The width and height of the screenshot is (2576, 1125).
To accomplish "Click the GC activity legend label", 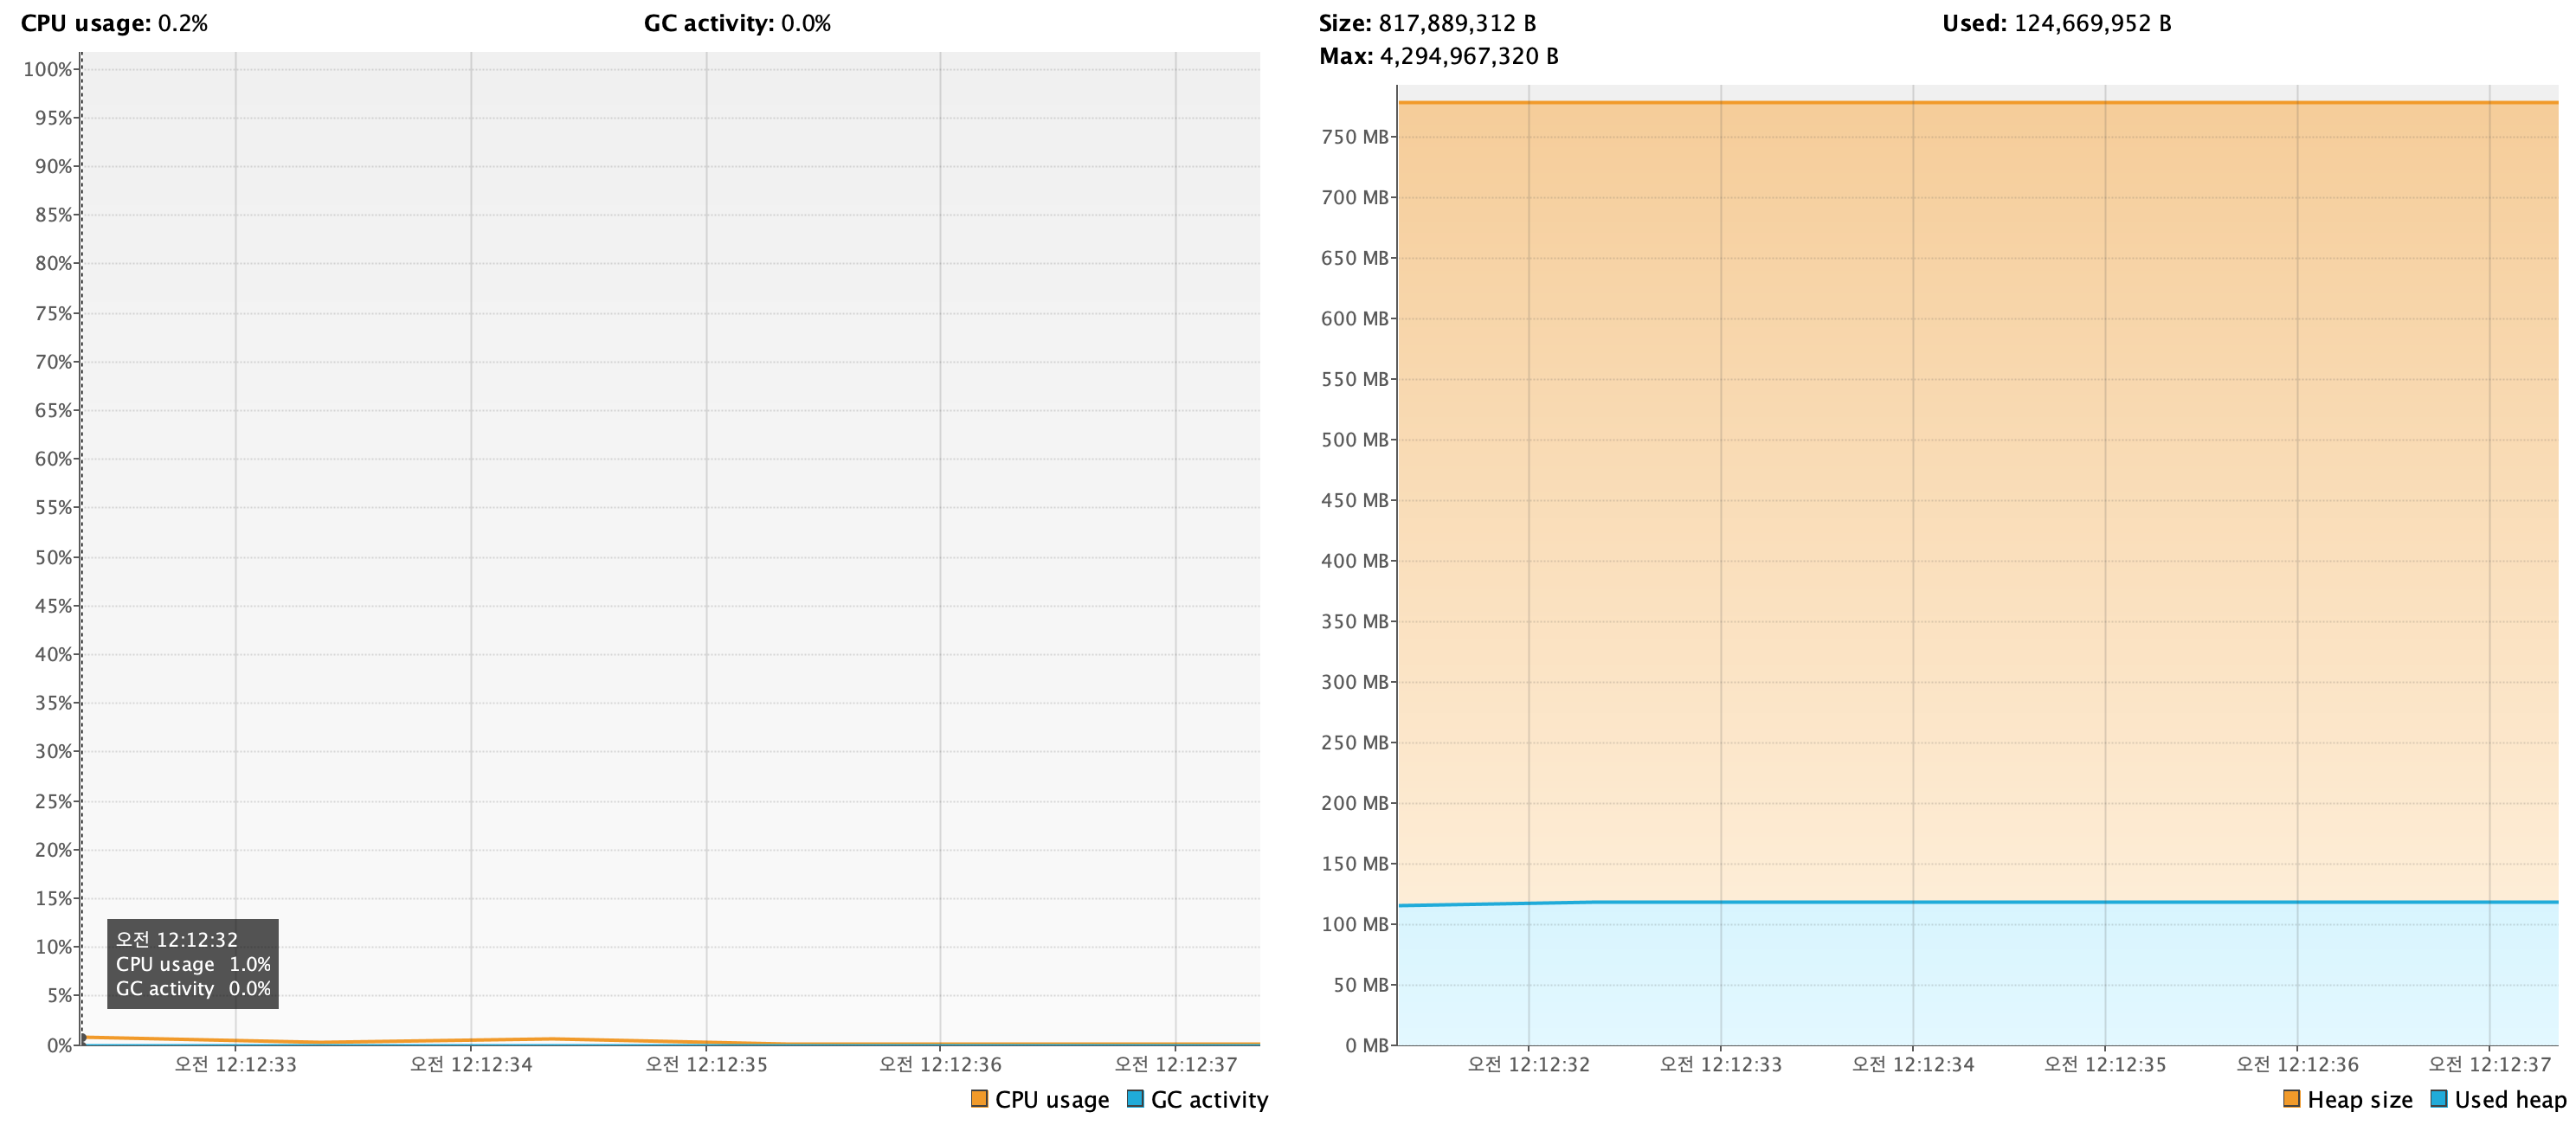I will pos(1209,1099).
